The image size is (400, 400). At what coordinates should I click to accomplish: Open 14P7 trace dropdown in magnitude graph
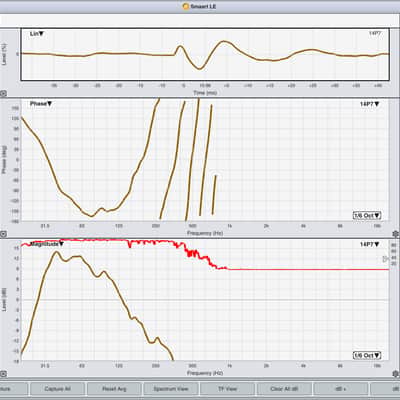[369, 244]
